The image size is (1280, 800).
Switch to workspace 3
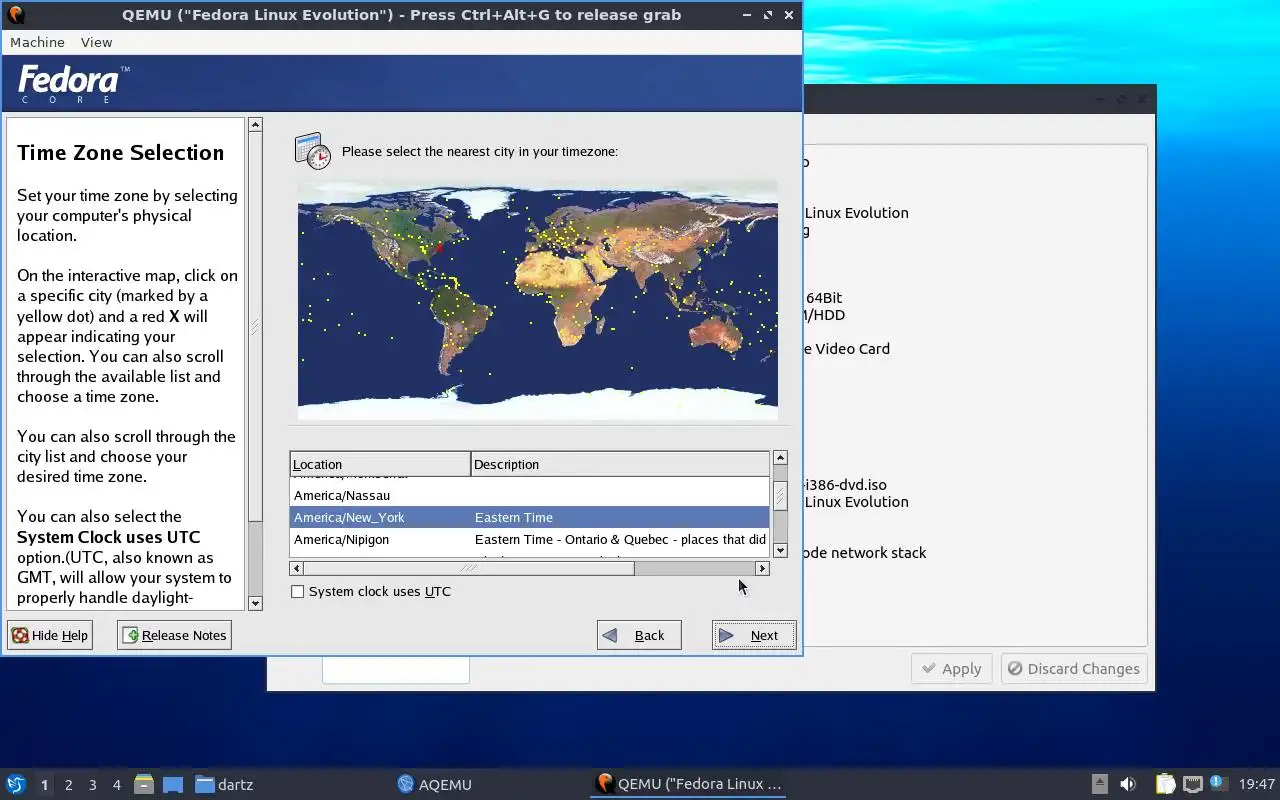click(92, 785)
